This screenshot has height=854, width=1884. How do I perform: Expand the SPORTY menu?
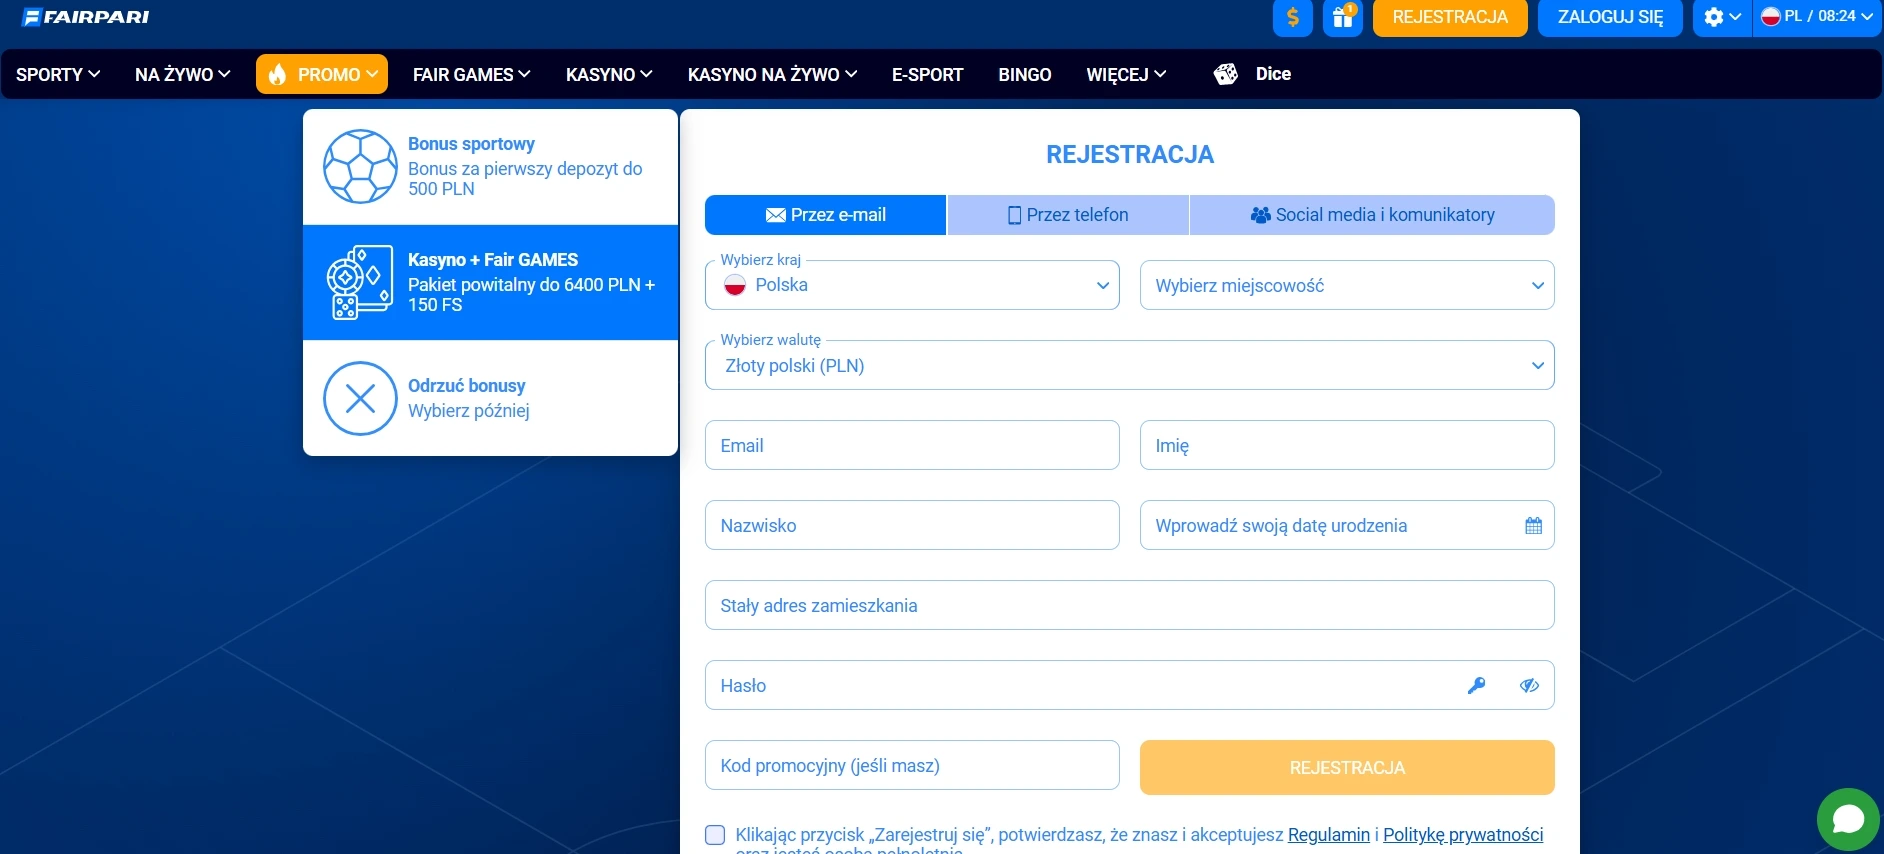[x=58, y=74]
